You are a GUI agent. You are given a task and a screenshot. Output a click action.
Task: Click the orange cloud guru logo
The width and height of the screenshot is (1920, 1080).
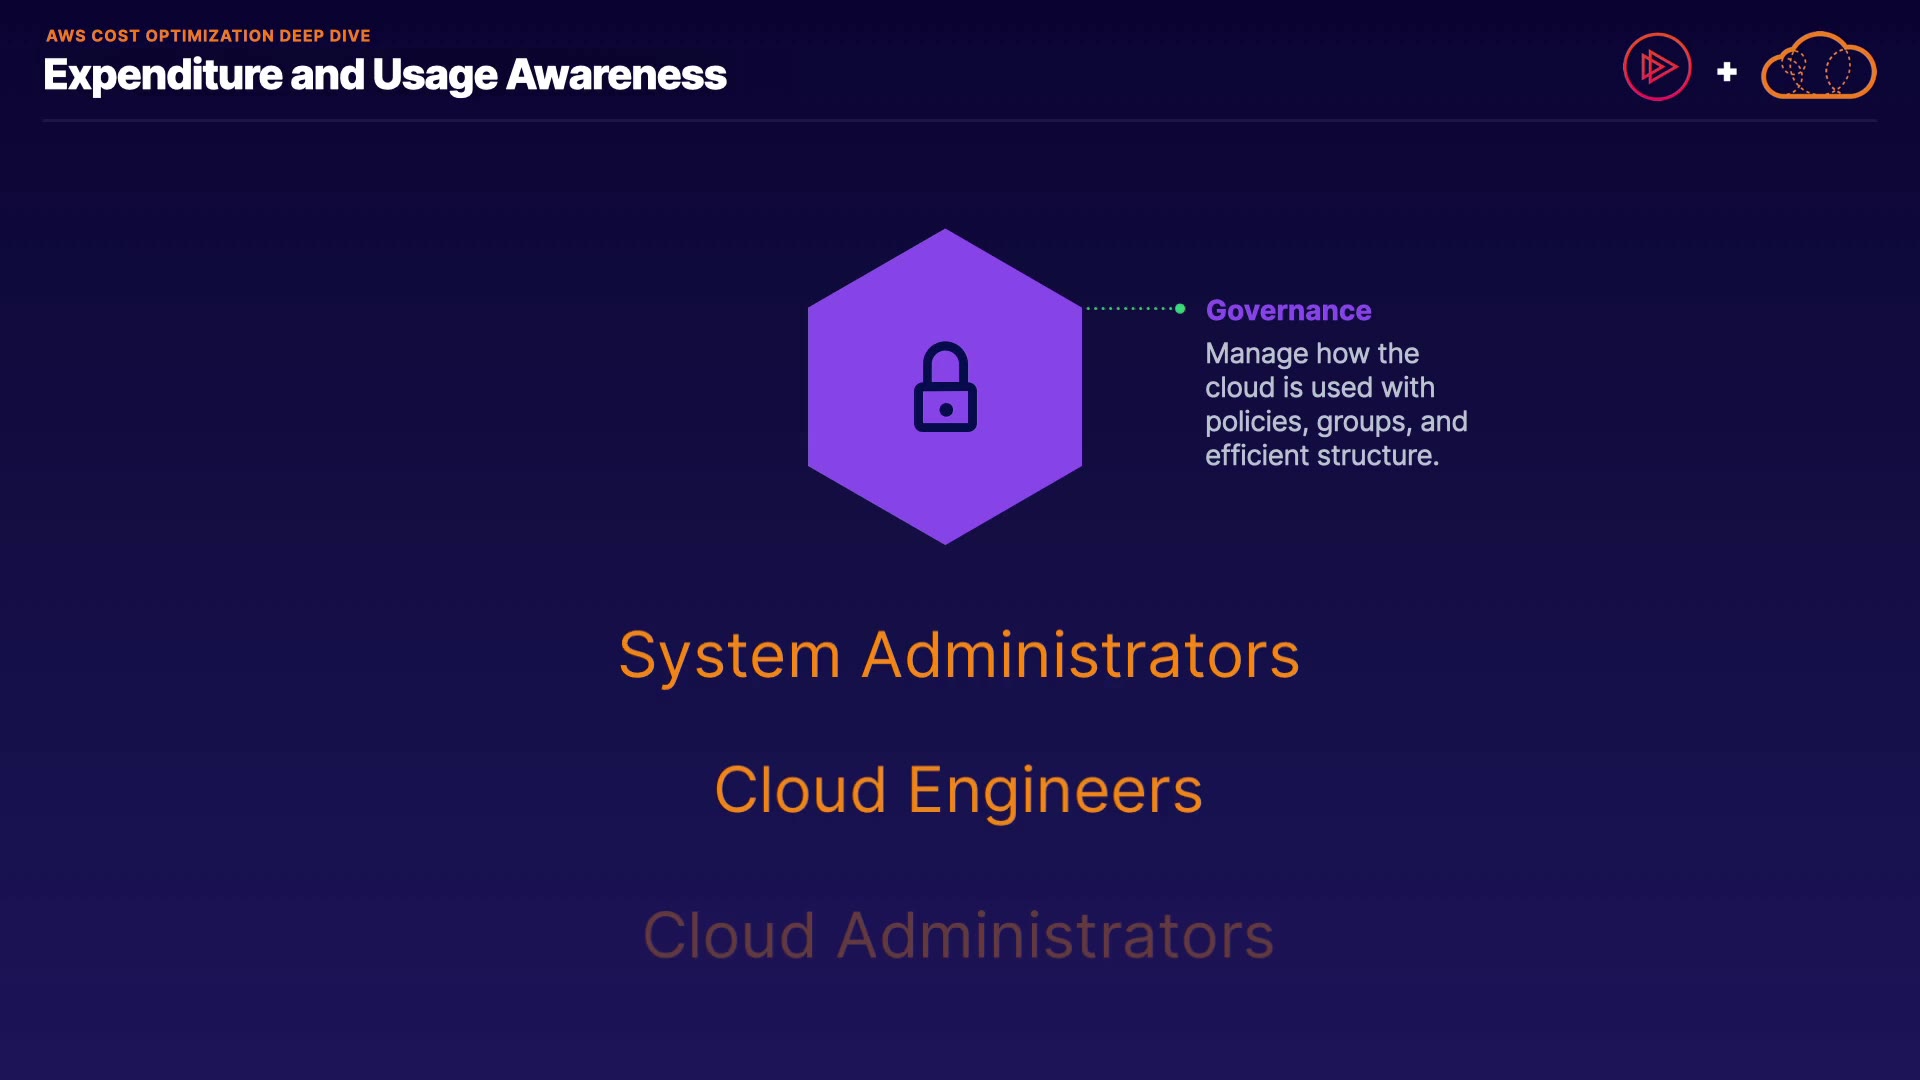tap(1818, 67)
